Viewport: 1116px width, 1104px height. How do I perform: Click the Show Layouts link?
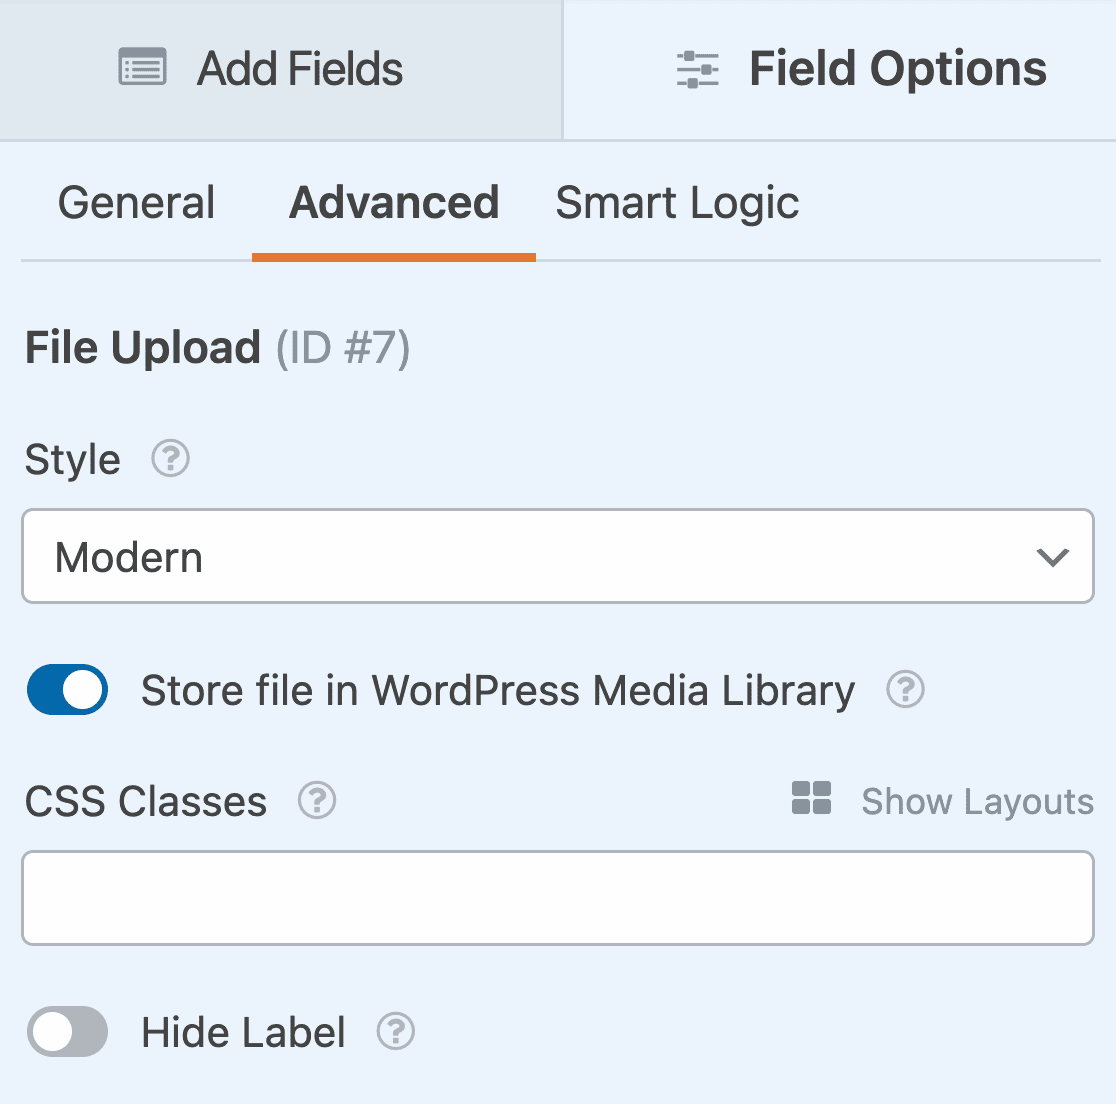tap(977, 801)
